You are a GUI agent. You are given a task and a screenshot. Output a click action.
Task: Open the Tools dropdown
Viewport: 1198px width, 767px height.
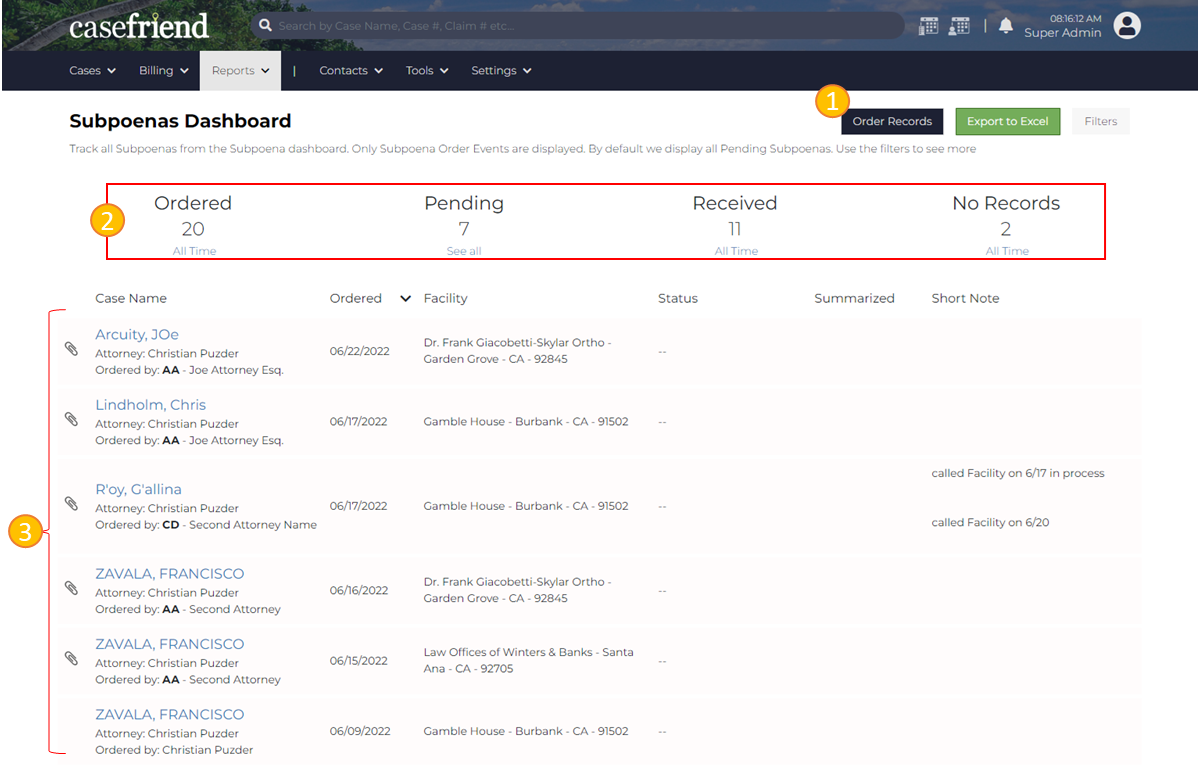click(x=427, y=70)
